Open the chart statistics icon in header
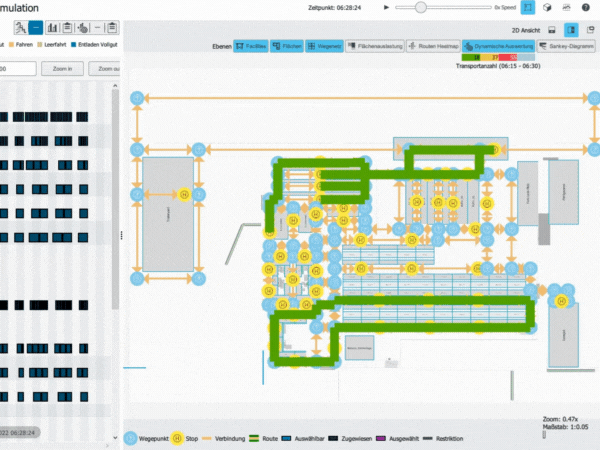Image resolution: width=600 pixels, height=450 pixels. pyautogui.click(x=568, y=8)
